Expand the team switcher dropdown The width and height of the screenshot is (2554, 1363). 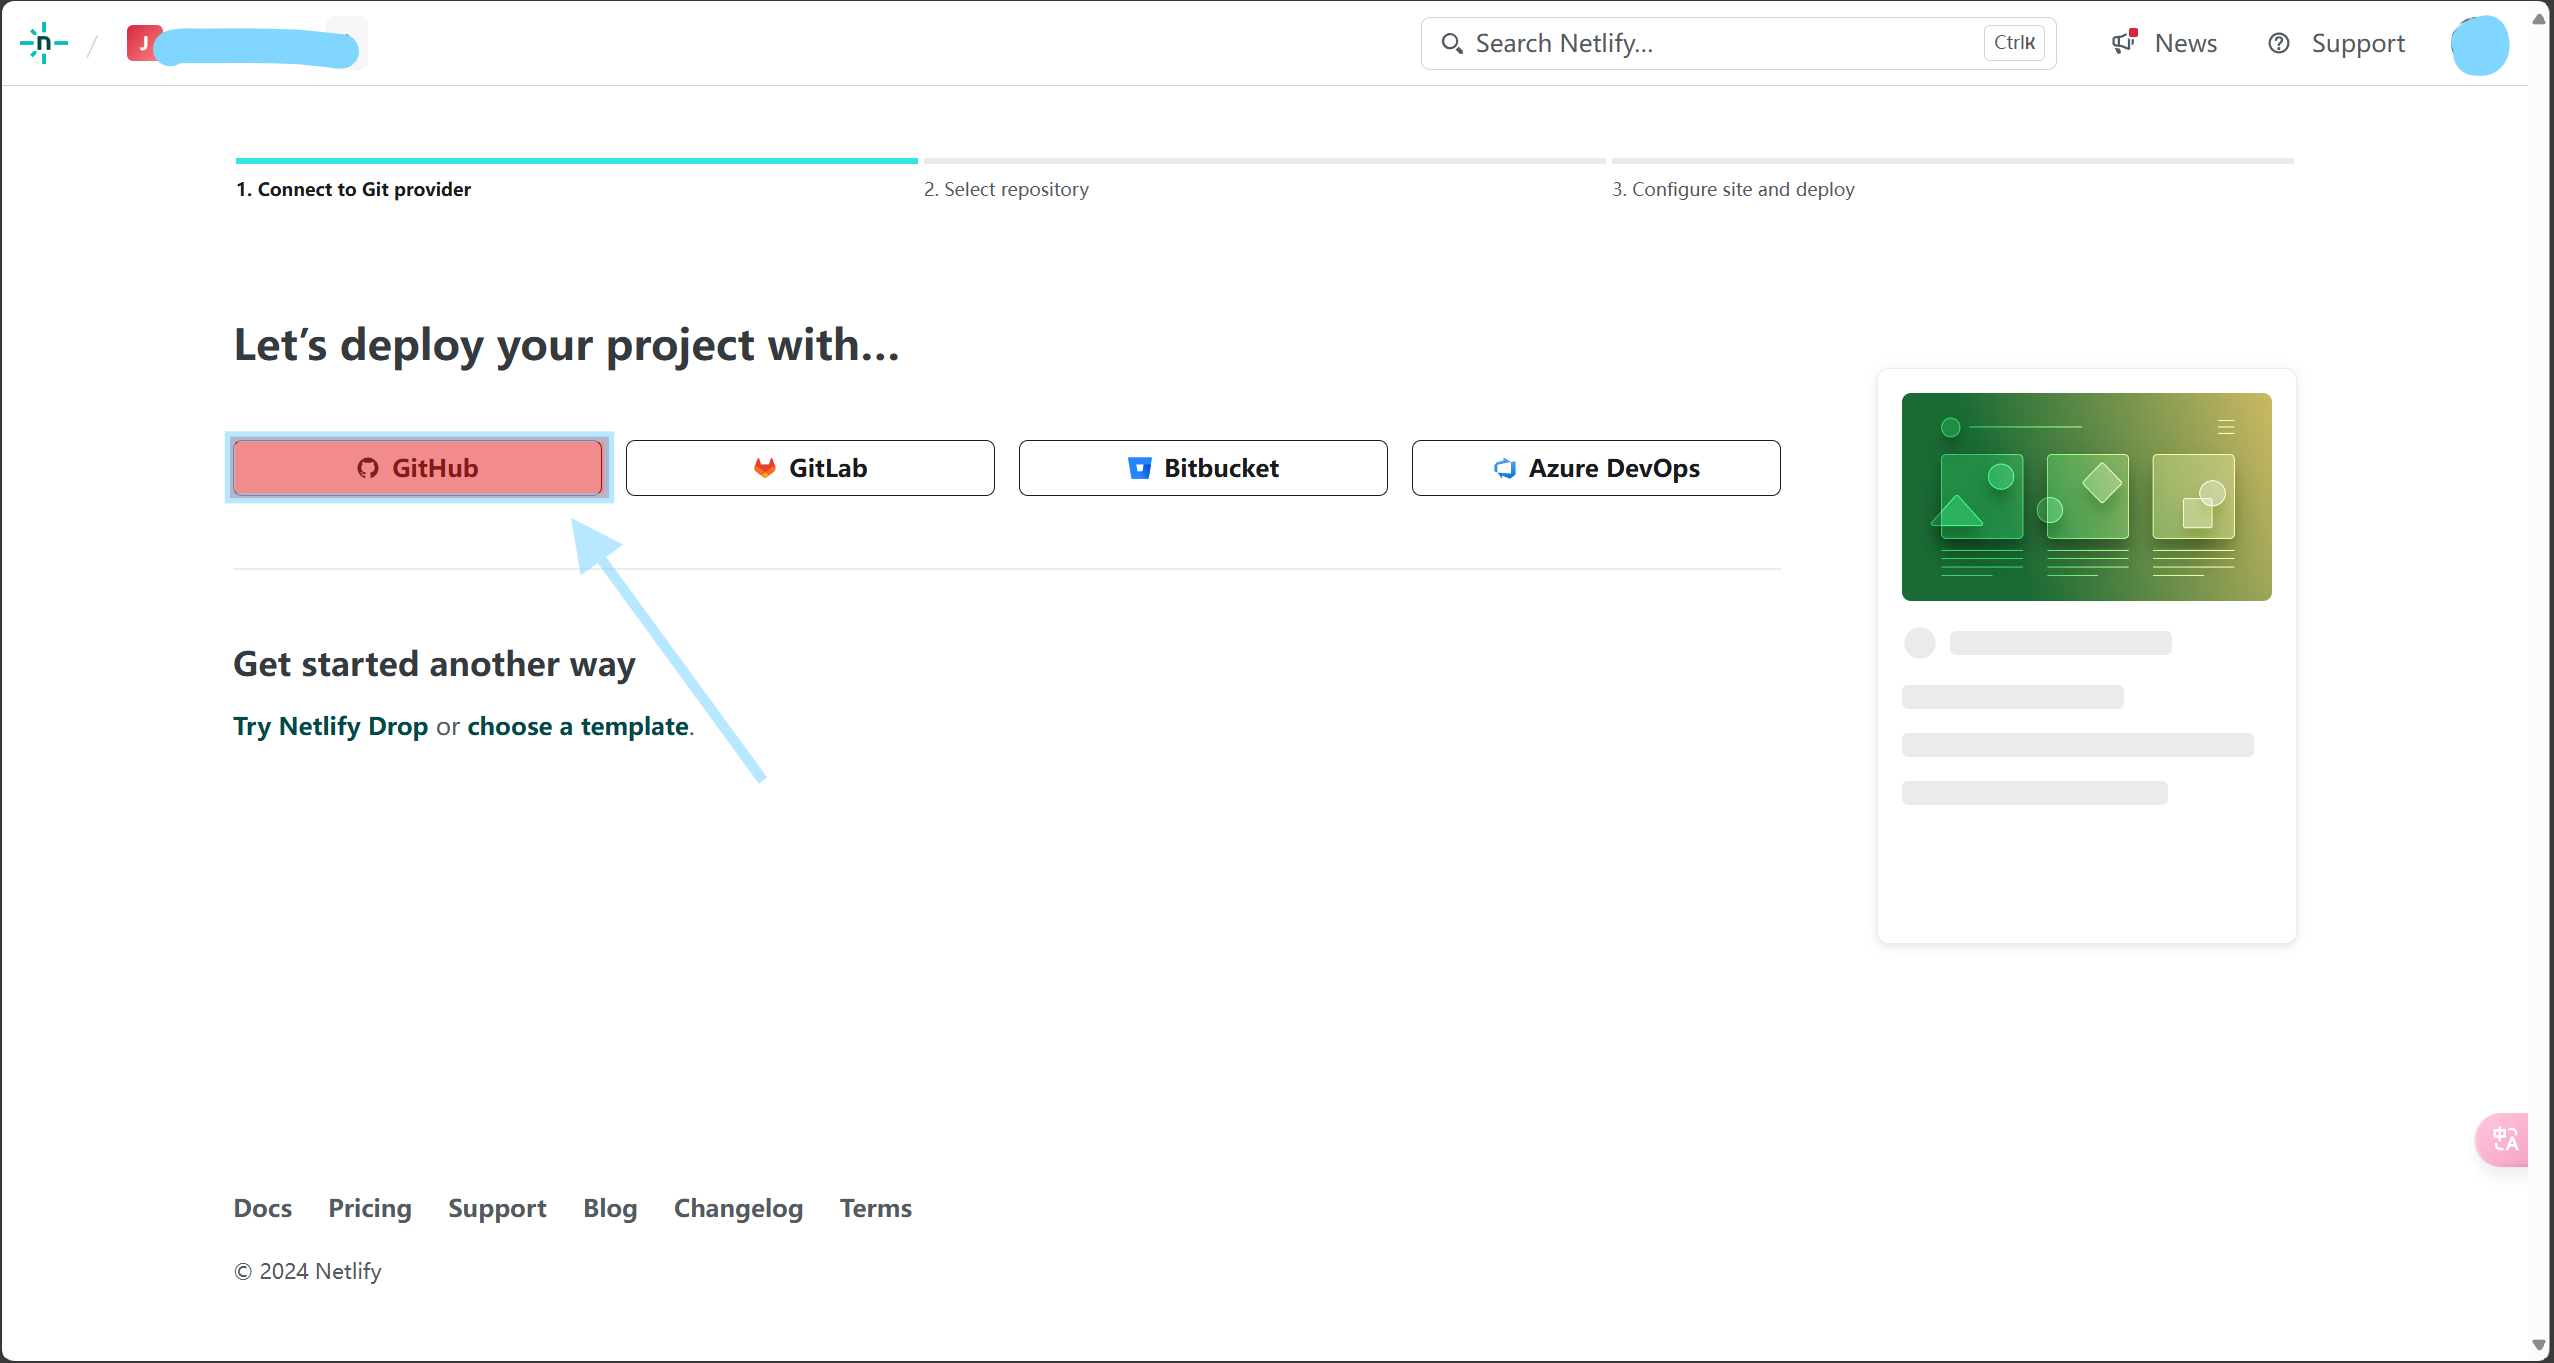[348, 43]
